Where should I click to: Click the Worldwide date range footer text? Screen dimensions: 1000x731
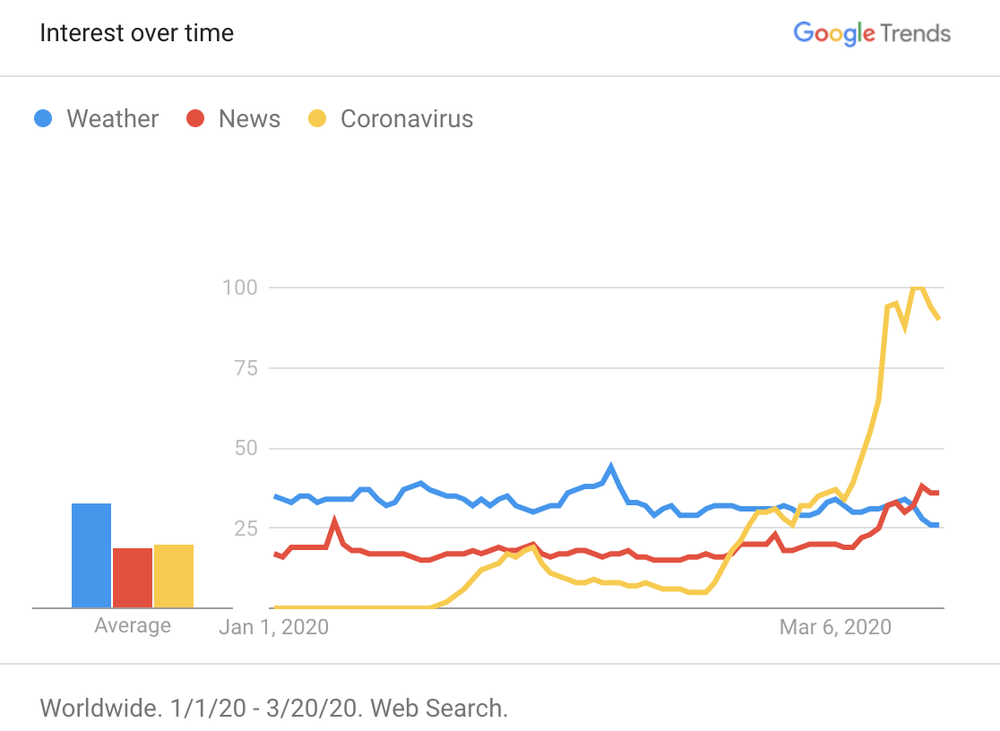coord(274,709)
